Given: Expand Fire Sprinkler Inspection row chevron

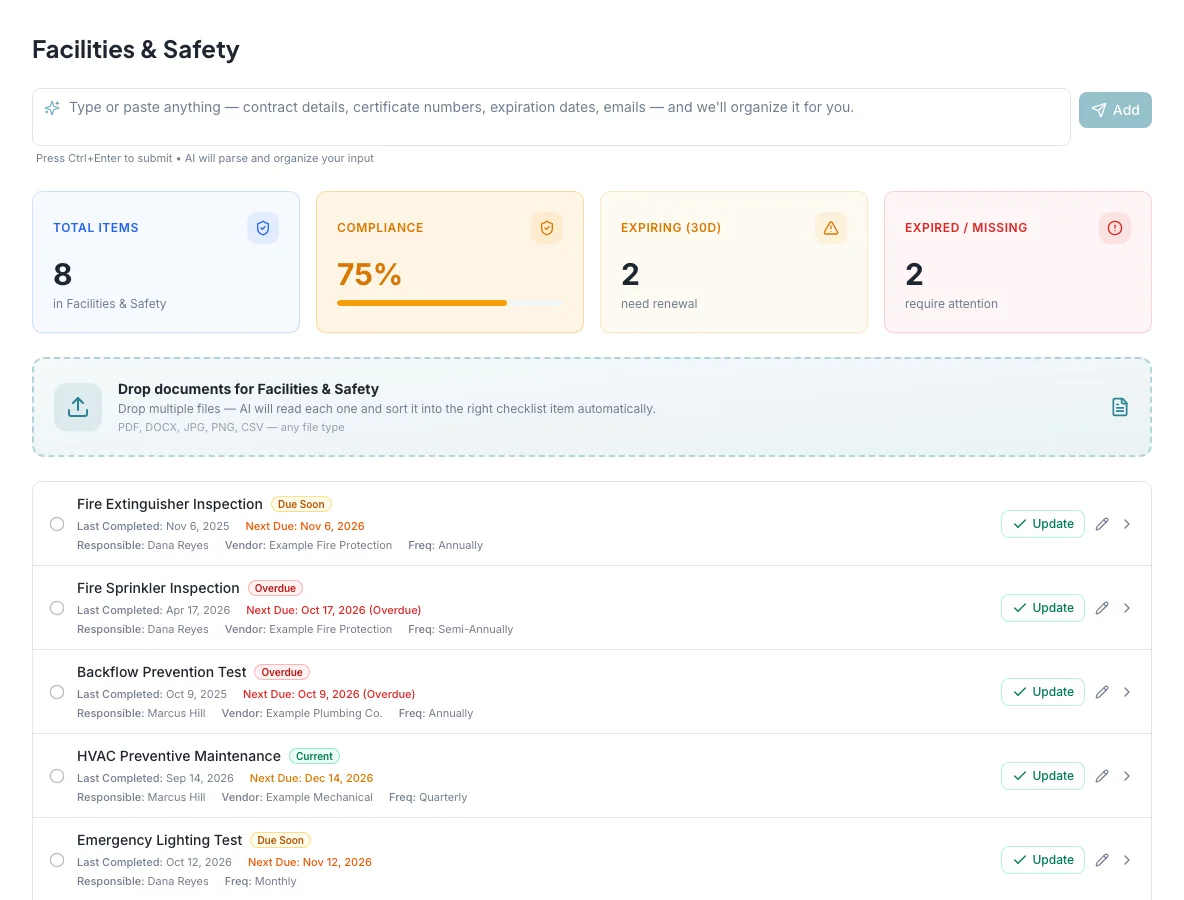Looking at the screenshot, I should click(x=1127, y=608).
